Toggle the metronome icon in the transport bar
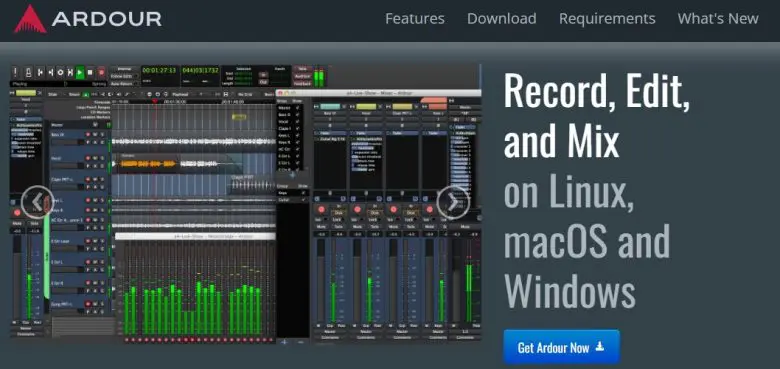This screenshot has width=780, height=369. click(29, 73)
